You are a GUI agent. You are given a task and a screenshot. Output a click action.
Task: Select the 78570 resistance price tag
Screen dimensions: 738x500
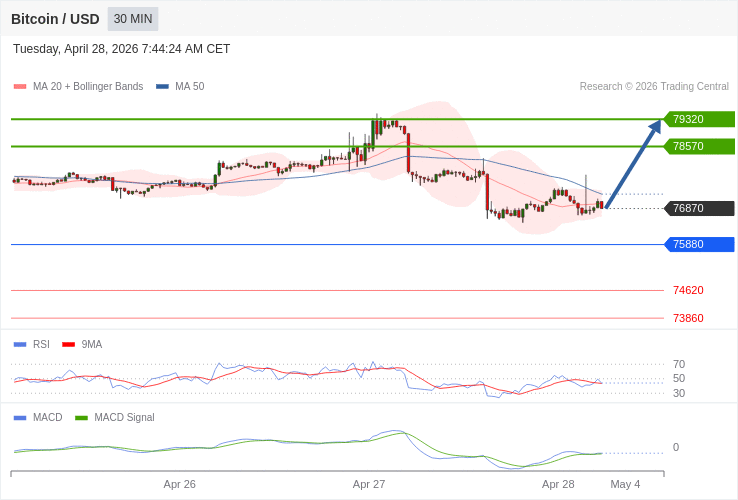[698, 146]
